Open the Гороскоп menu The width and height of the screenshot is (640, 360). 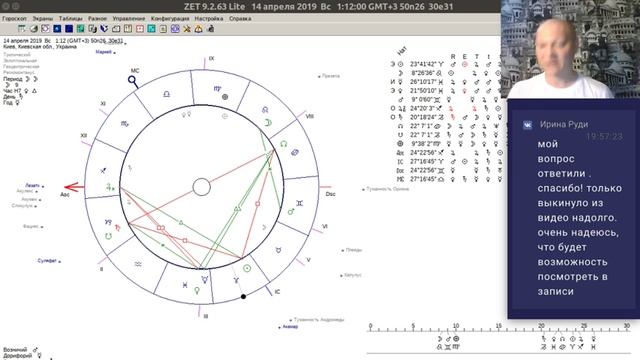pyautogui.click(x=14, y=18)
